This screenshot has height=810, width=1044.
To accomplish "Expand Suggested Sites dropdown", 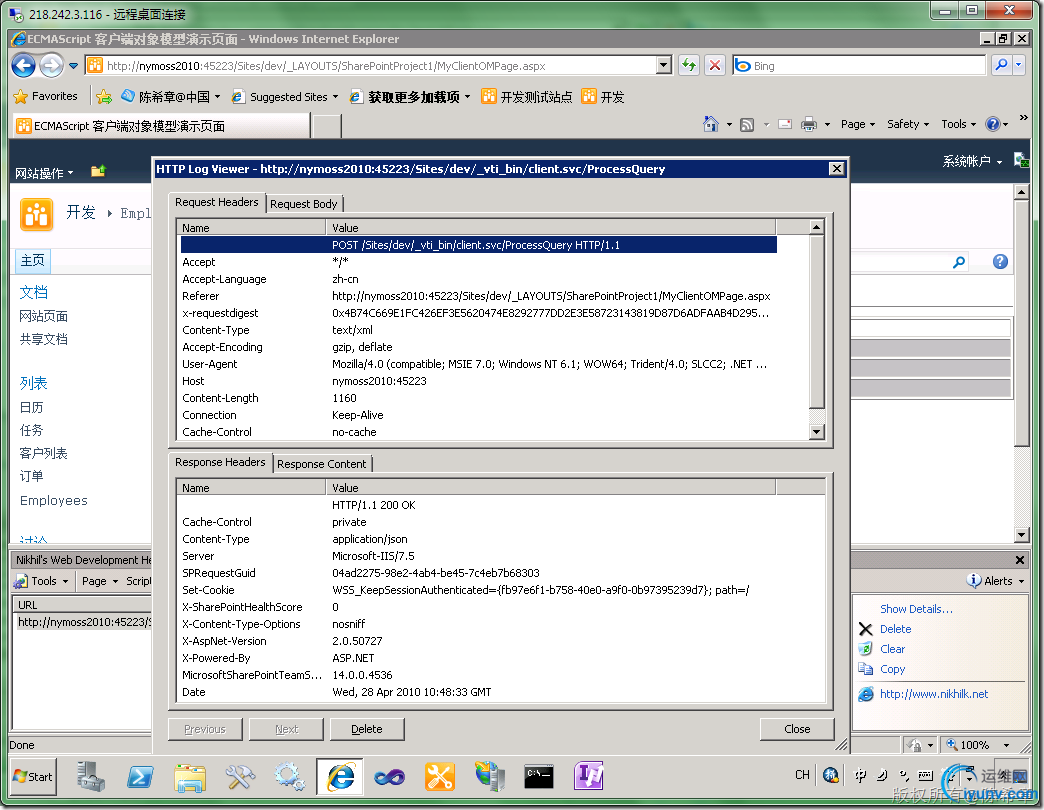I will click(336, 97).
